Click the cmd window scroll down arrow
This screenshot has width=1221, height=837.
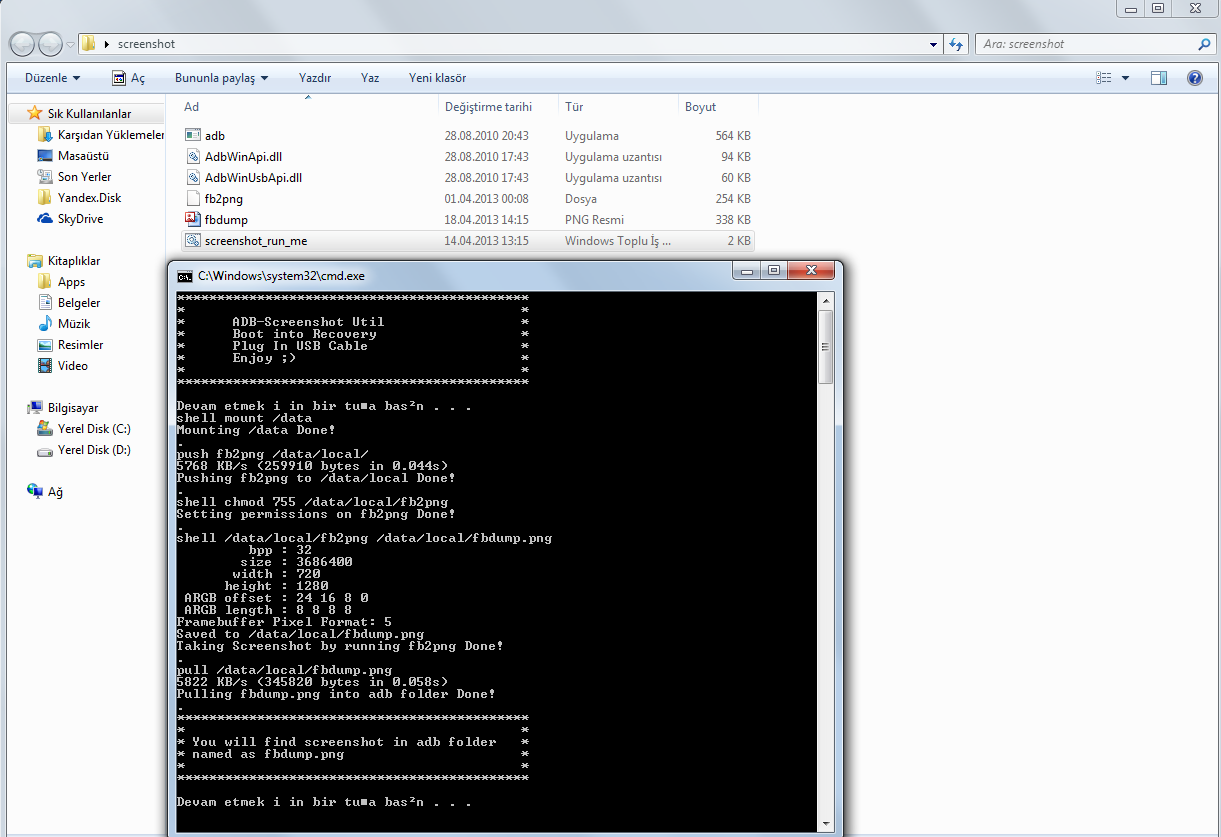[825, 824]
